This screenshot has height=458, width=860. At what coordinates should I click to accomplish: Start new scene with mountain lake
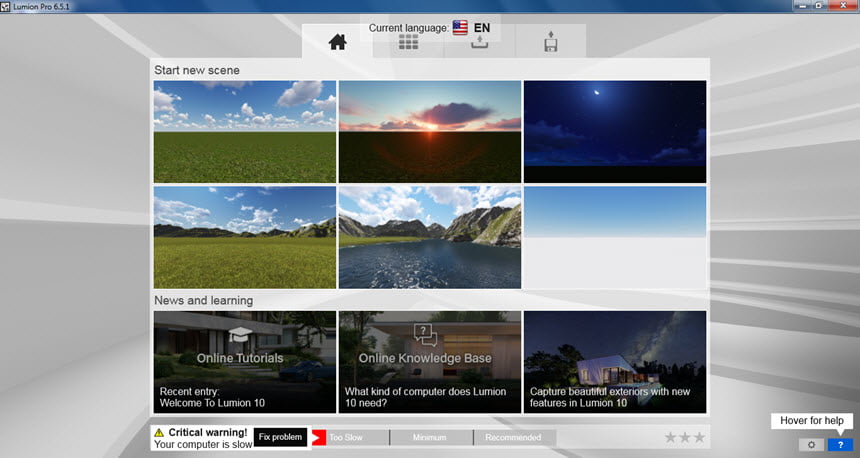click(429, 237)
